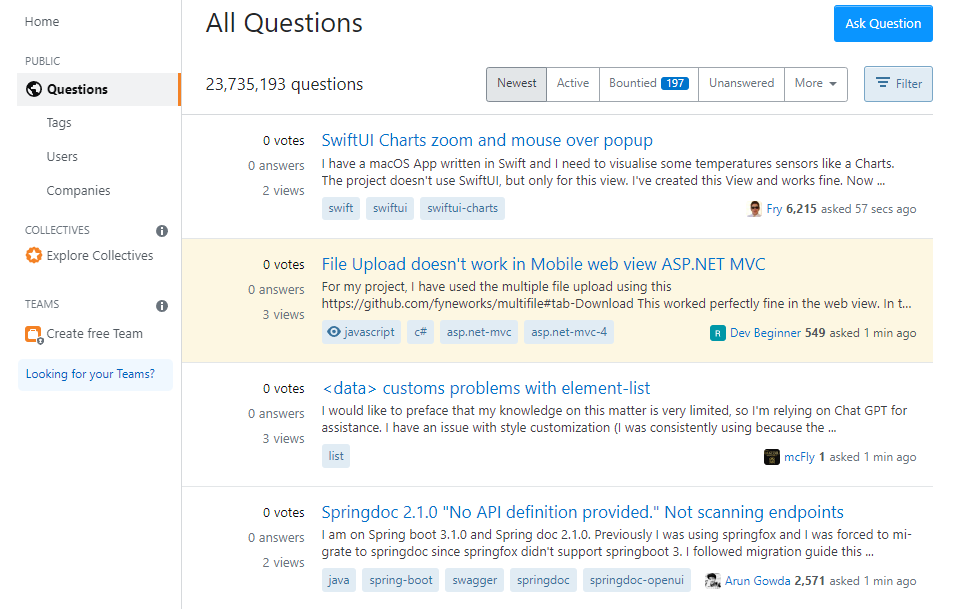Click the swiftui tag

pos(390,208)
